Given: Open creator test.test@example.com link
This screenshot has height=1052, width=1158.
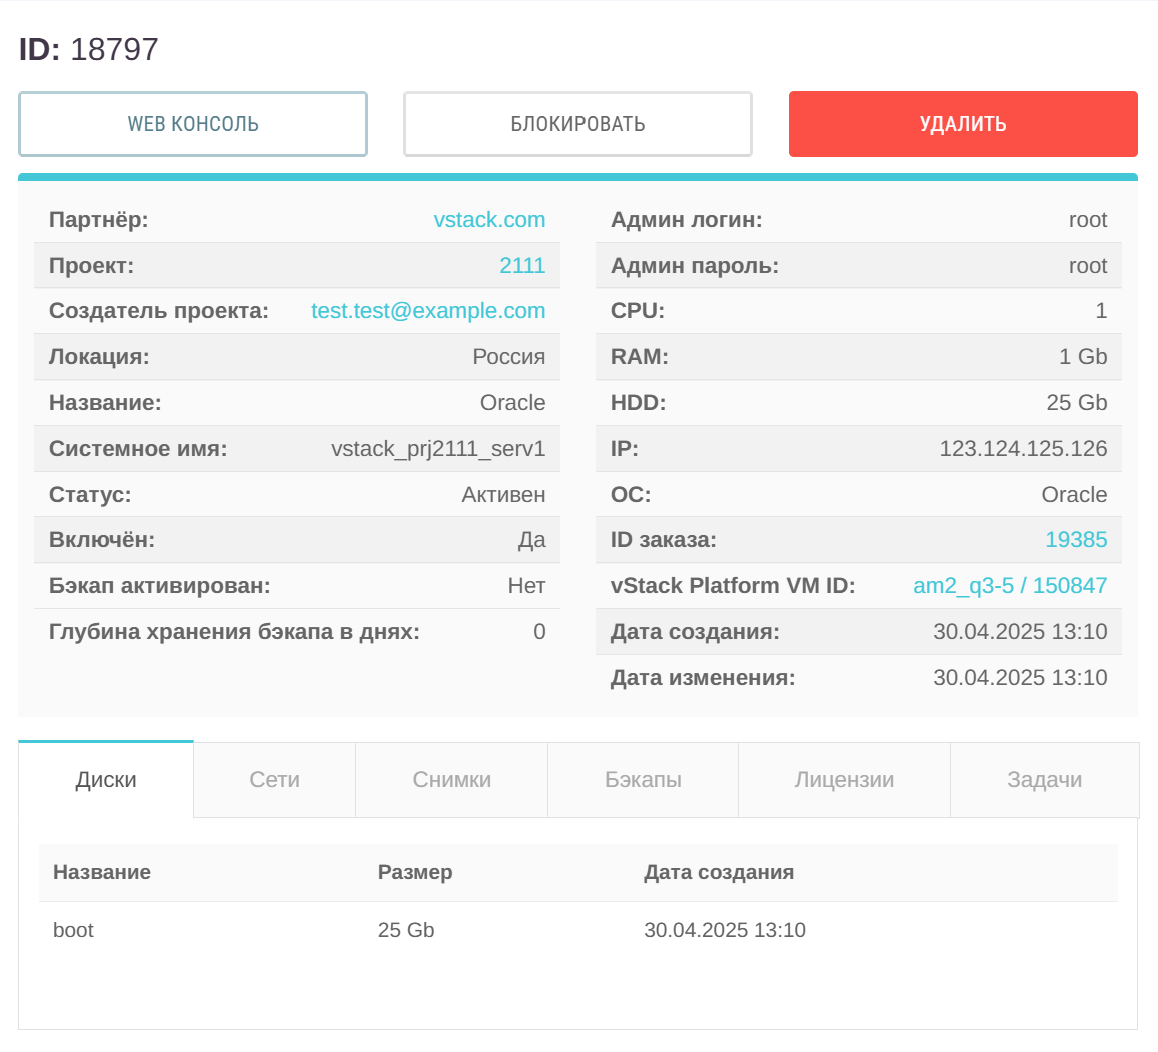Looking at the screenshot, I should tap(428, 311).
